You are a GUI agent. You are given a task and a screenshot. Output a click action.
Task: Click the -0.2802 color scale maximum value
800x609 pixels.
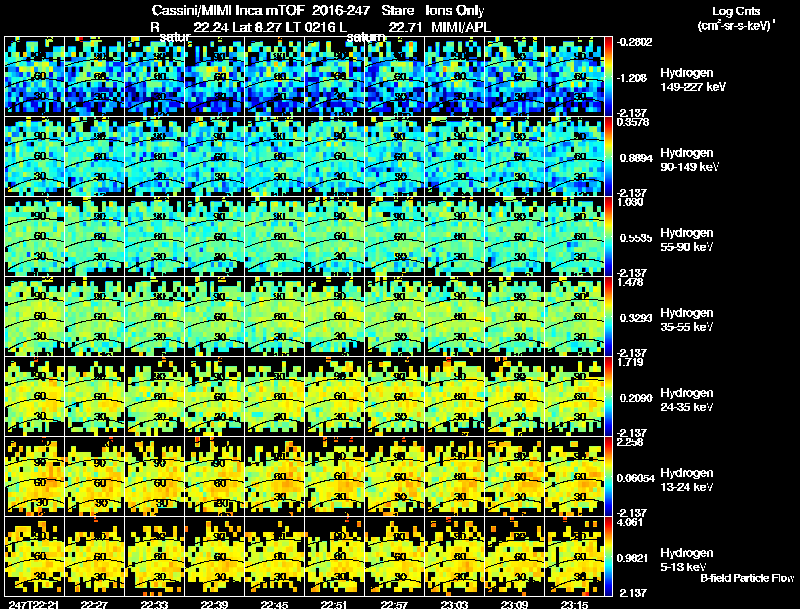pyautogui.click(x=634, y=42)
